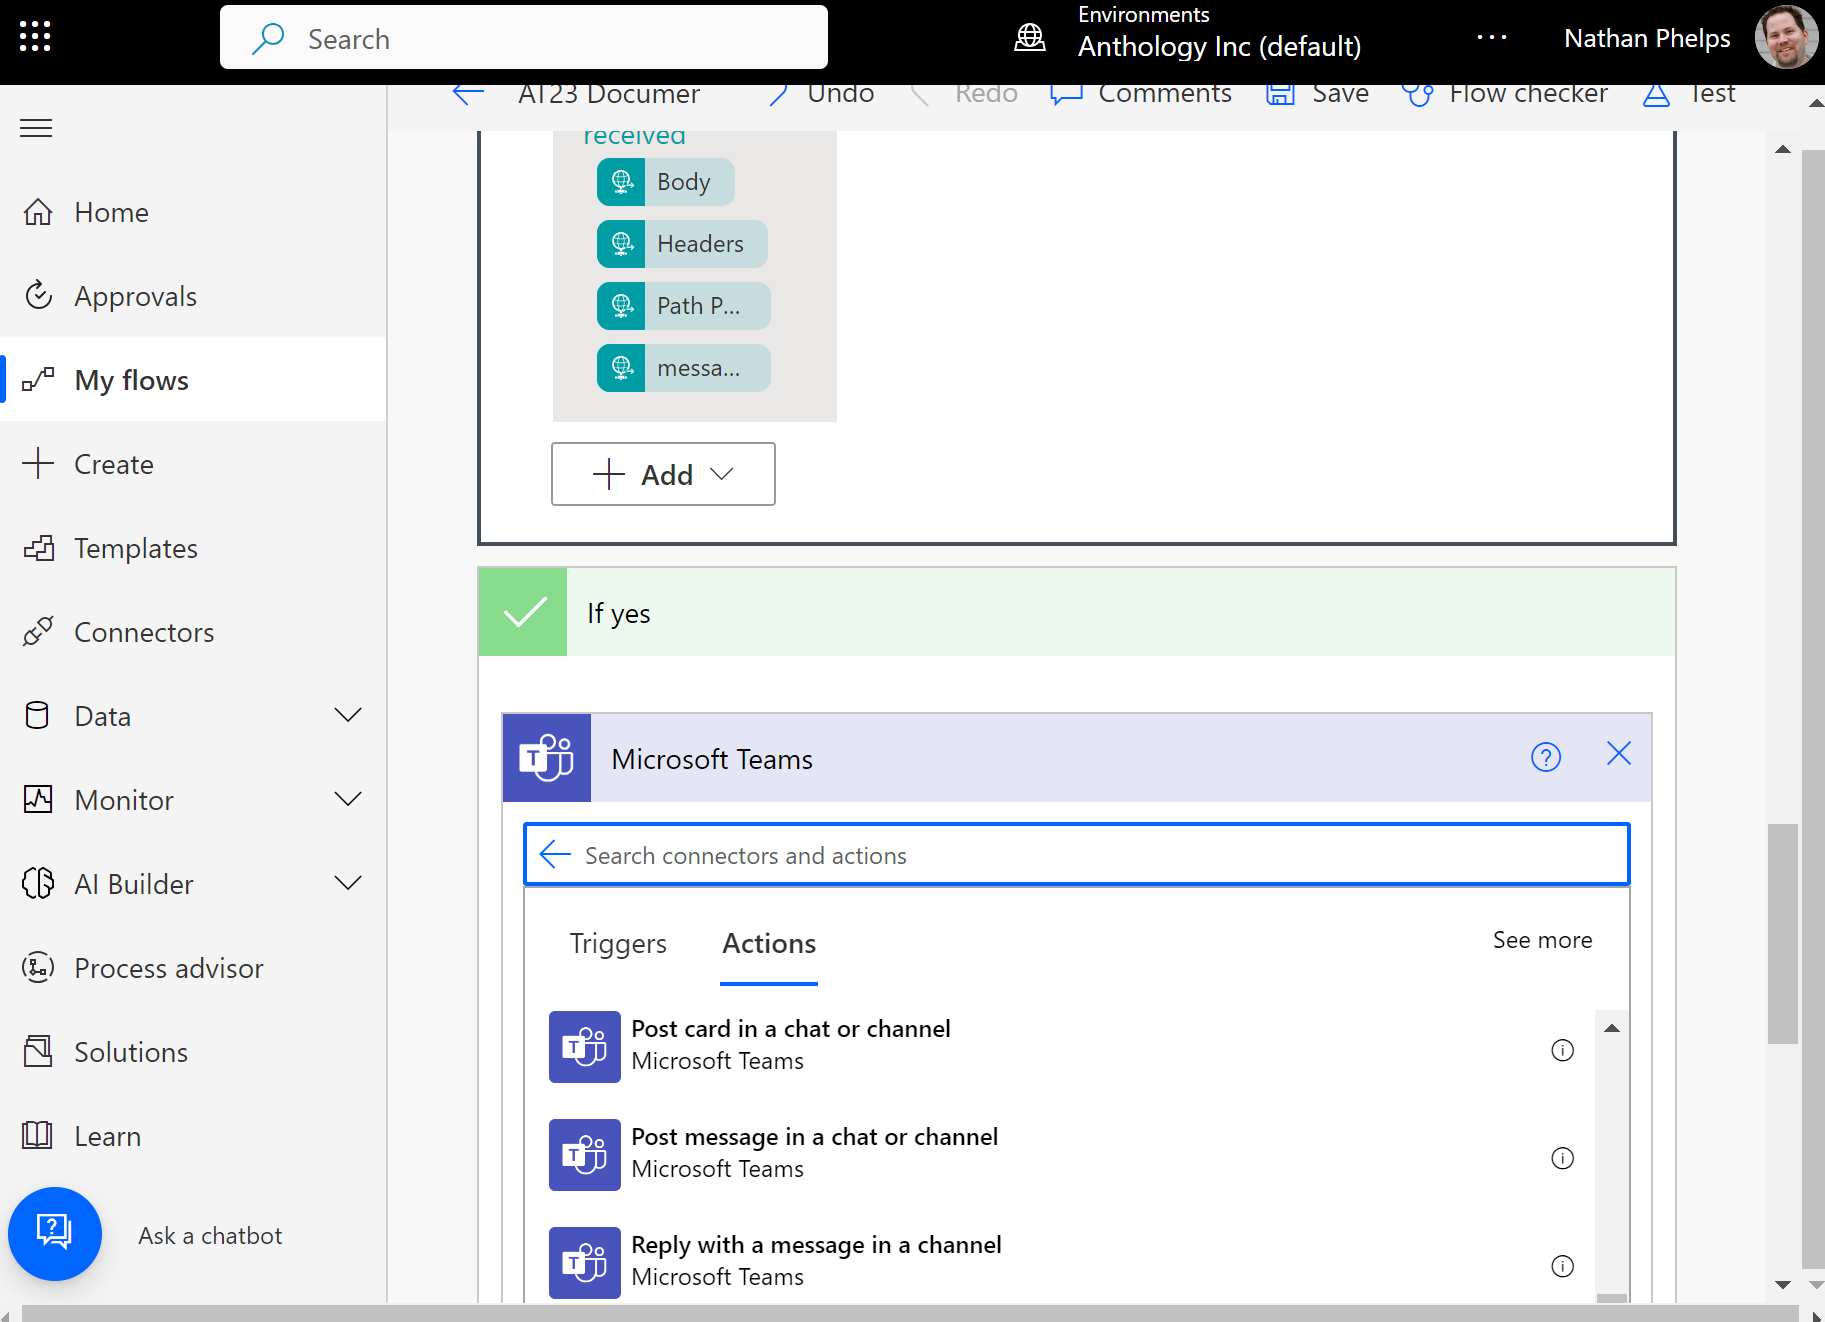Open Nathan Phelps profile picture
1825x1322 pixels.
(1786, 38)
